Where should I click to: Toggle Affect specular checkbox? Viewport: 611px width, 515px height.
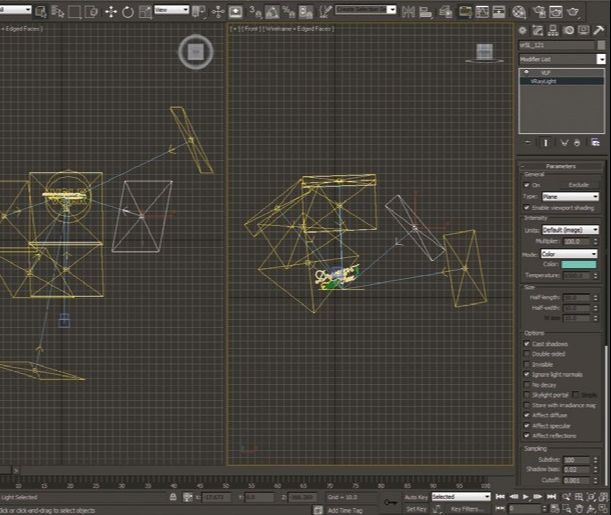pos(527,425)
